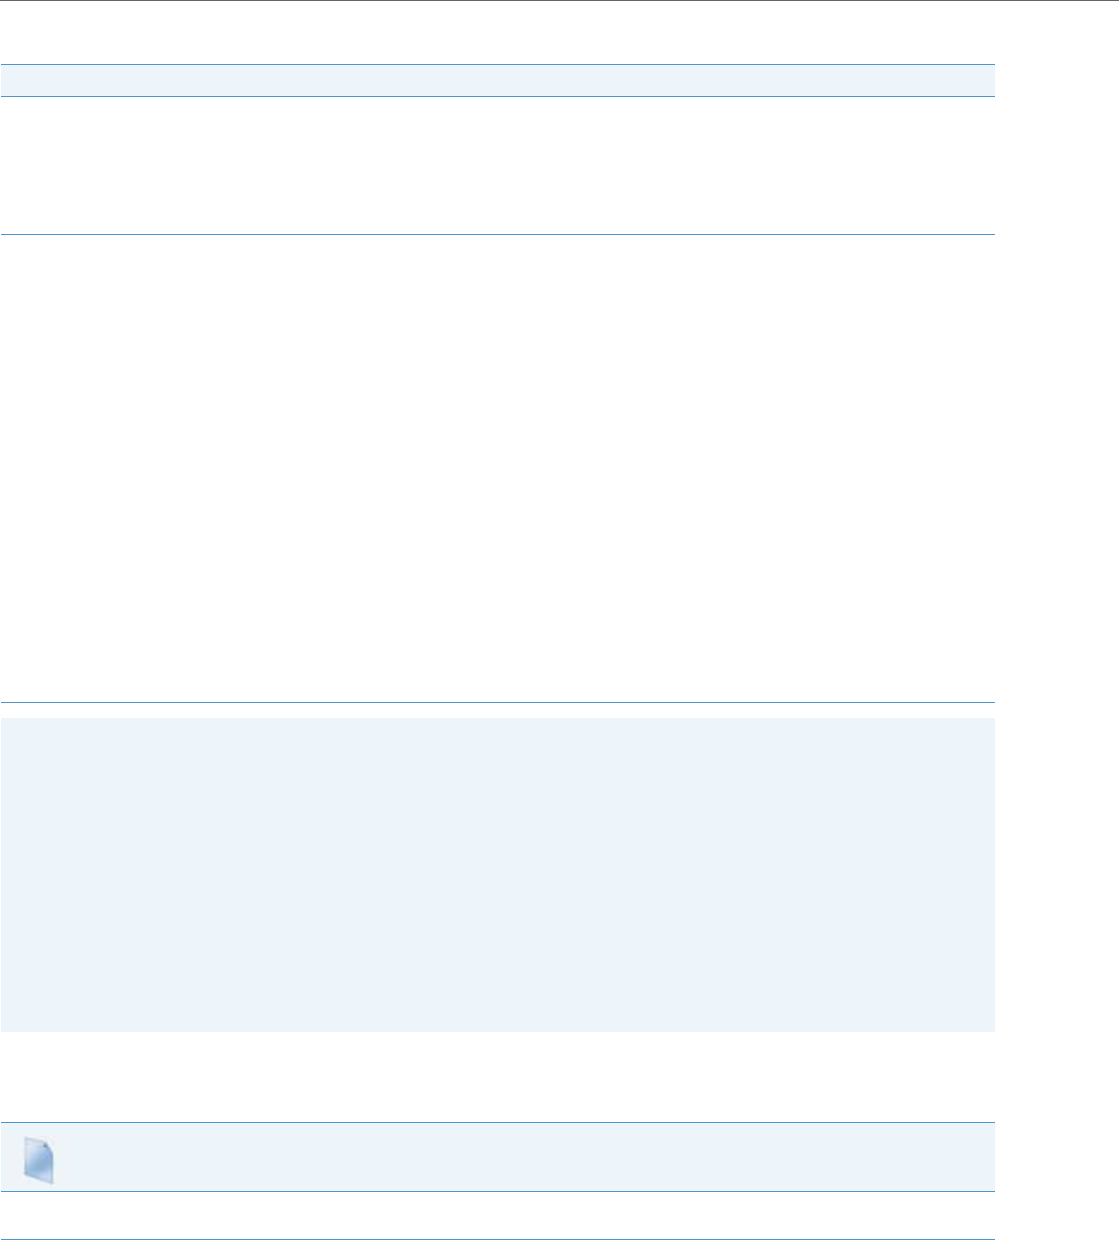The height and width of the screenshot is (1240, 1119).
Task: Click the large white table body area
Action: point(497,468)
